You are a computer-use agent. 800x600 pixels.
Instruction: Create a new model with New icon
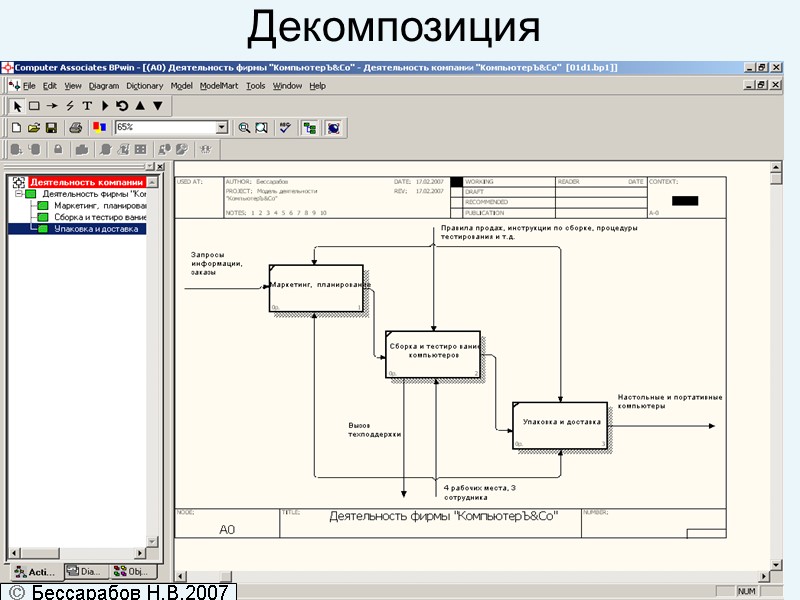point(15,127)
